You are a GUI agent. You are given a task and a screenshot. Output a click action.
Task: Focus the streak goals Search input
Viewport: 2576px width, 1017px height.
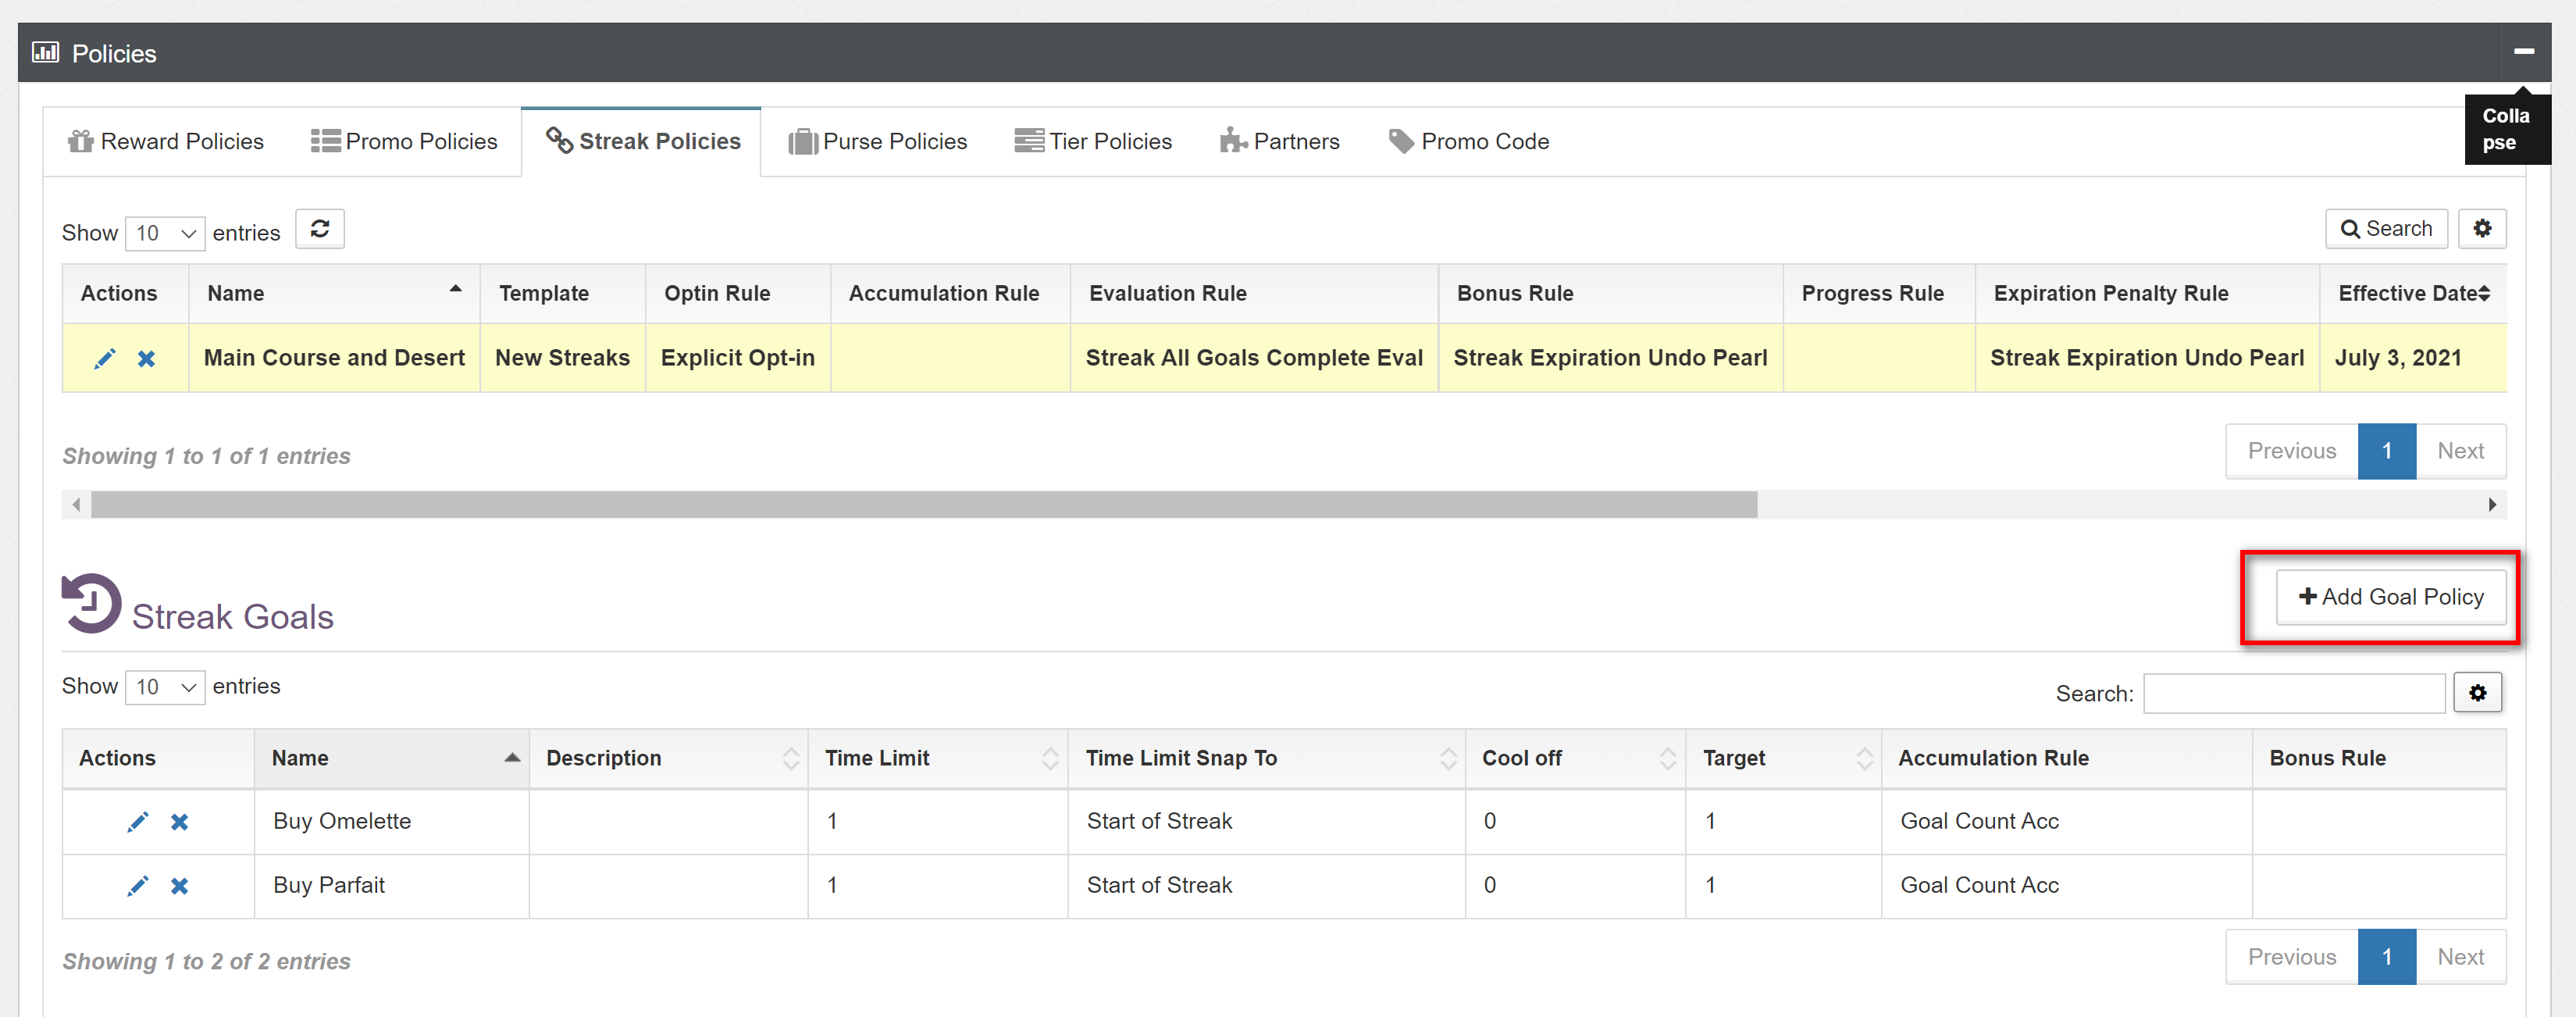(x=2293, y=693)
